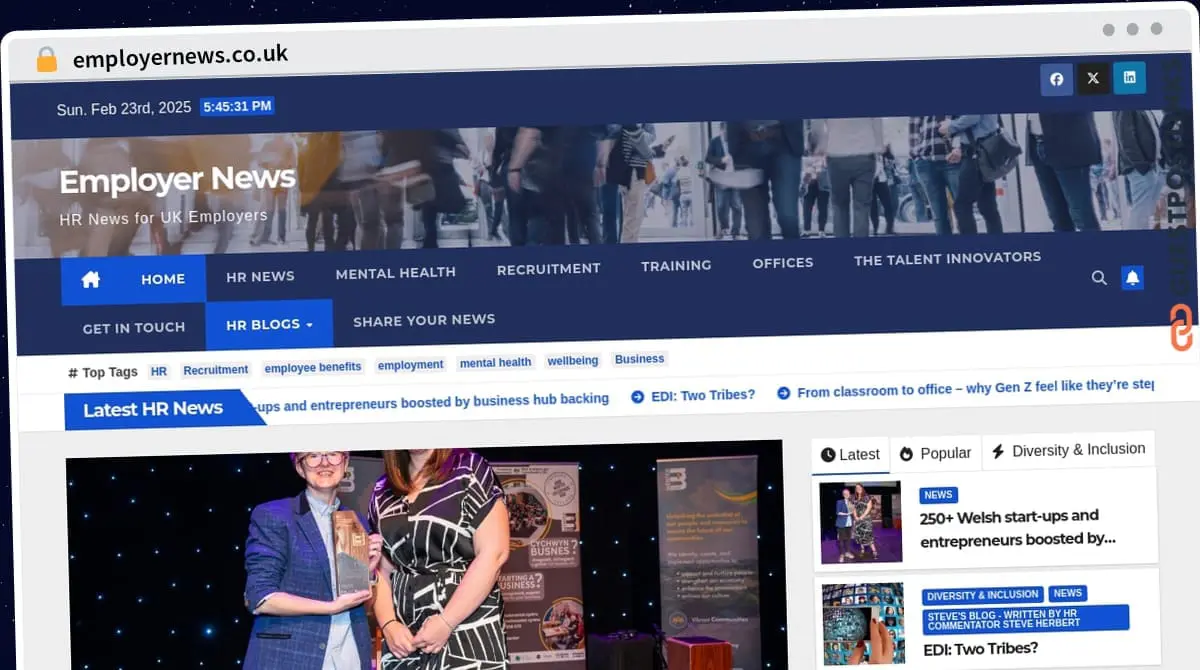Click the tagline HR News for UK Employers
The height and width of the screenshot is (670, 1200).
click(x=163, y=216)
